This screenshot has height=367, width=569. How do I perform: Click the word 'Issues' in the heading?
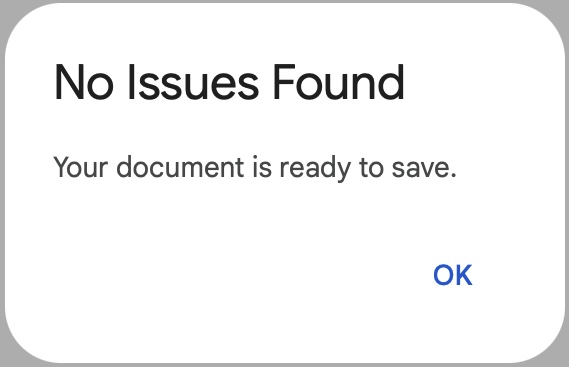pyautogui.click(x=193, y=82)
